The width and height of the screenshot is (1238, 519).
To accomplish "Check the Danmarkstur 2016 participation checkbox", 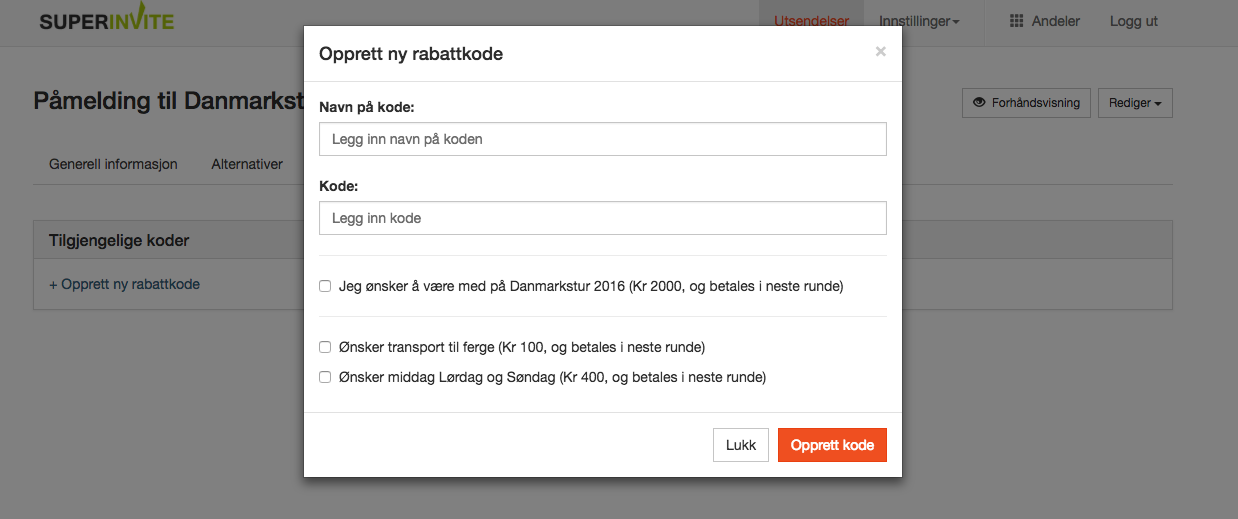I will [325, 286].
